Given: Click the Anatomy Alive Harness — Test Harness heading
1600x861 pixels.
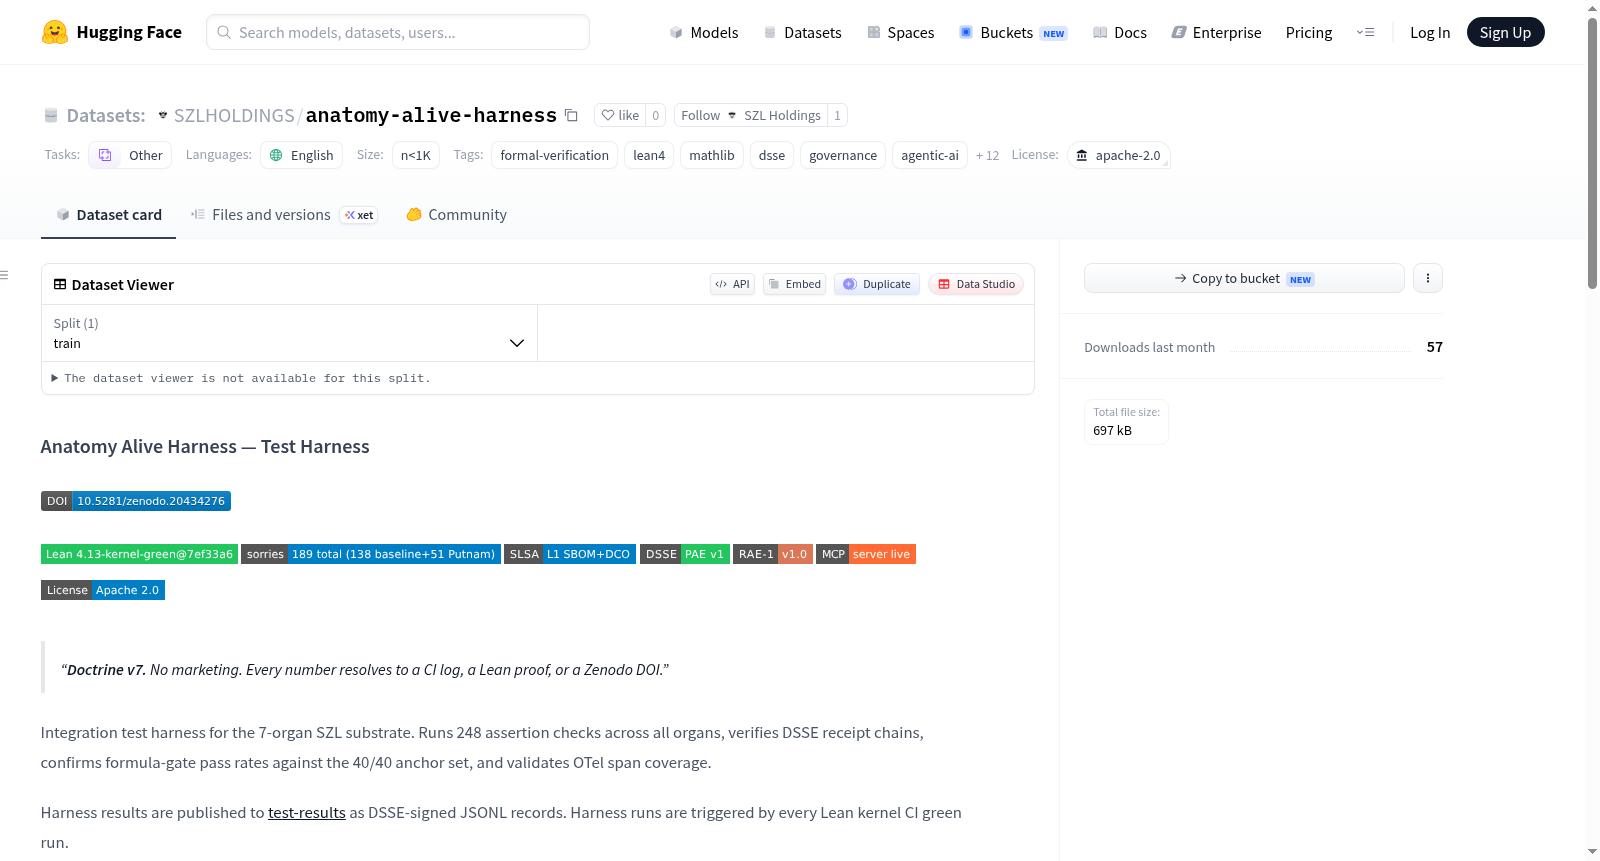Looking at the screenshot, I should (x=205, y=446).
